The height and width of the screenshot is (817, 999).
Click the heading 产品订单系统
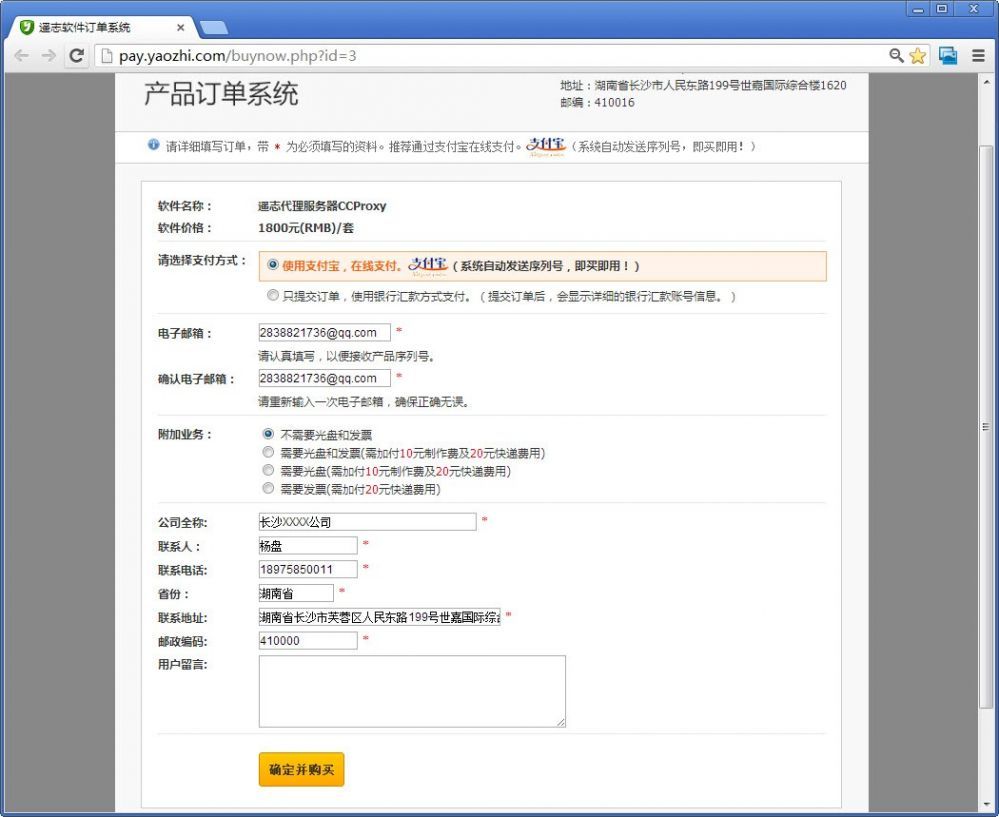[221, 94]
